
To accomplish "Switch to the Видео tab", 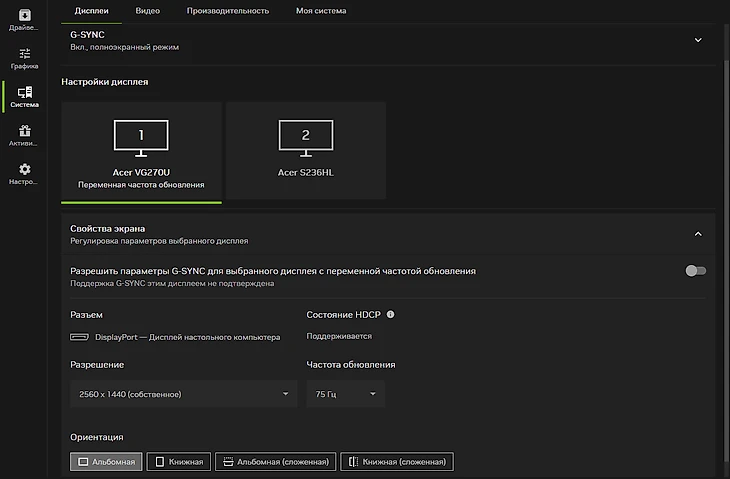I will [148, 11].
